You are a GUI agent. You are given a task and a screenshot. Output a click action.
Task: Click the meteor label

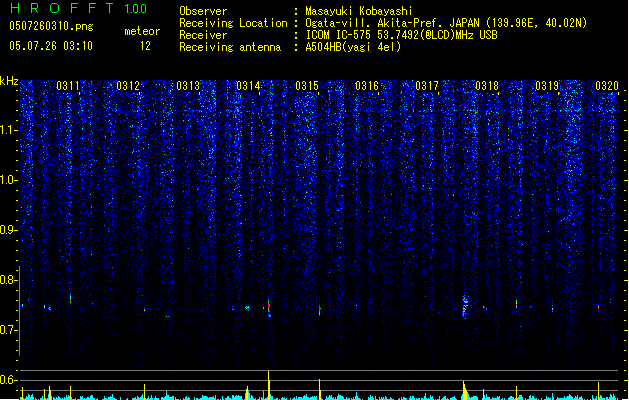tap(142, 31)
